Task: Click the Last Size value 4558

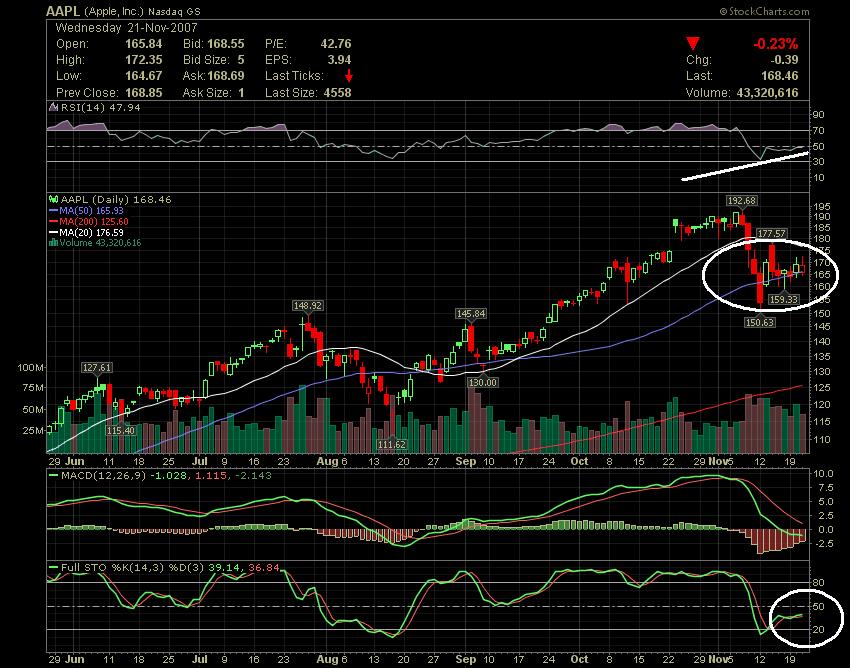Action: pyautogui.click(x=337, y=93)
